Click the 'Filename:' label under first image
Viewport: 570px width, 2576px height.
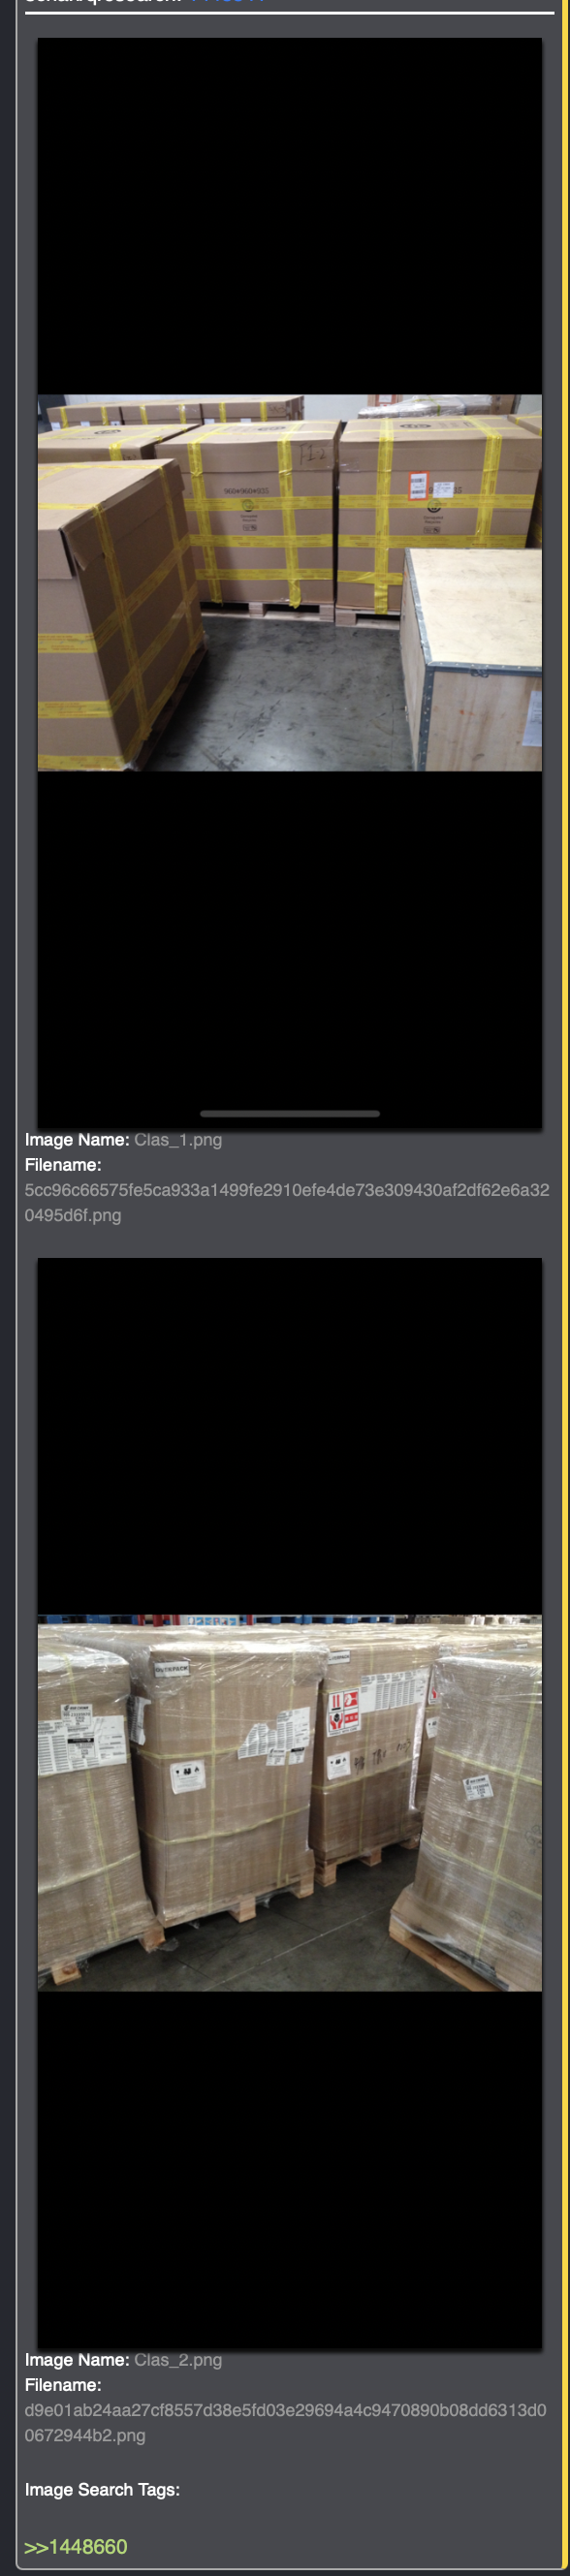tap(63, 1165)
